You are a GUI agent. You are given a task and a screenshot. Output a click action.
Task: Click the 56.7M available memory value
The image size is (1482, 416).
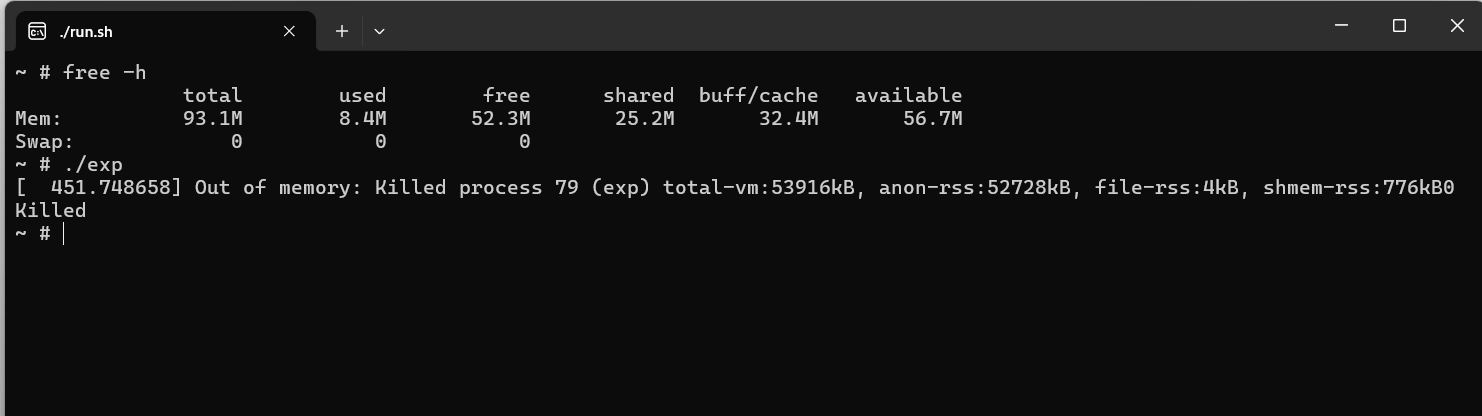[x=932, y=119]
